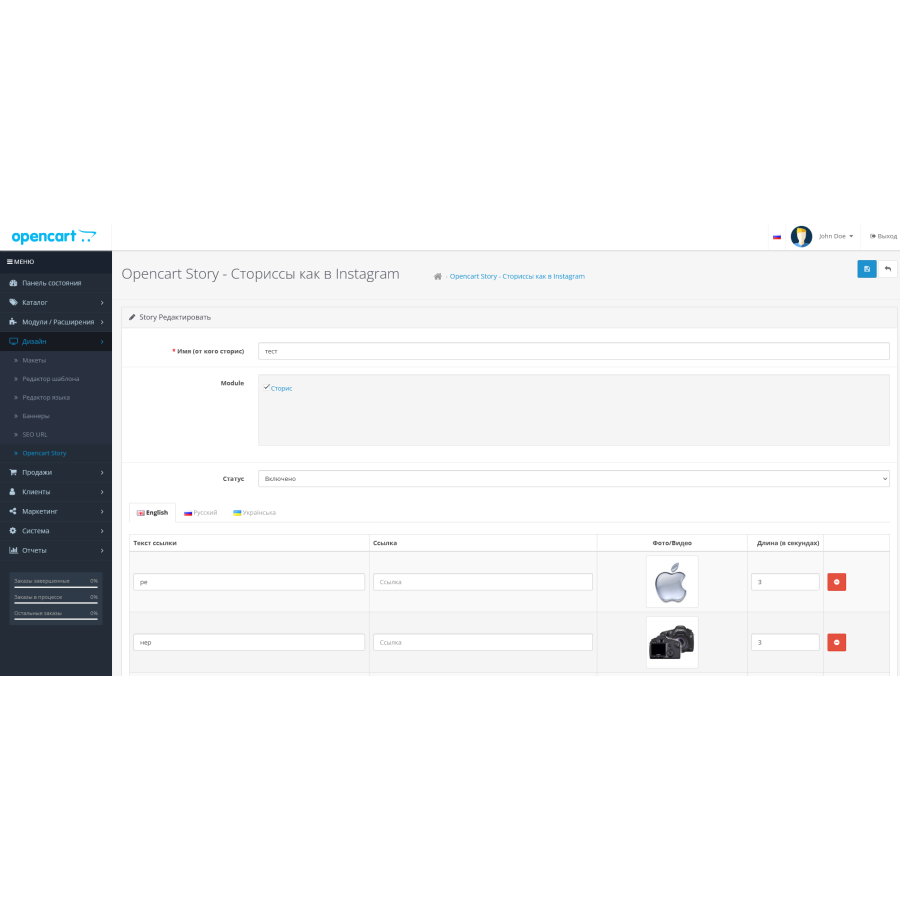The height and width of the screenshot is (900, 900).
Task: Click the Имя (от кого сторис) field
Action: [573, 351]
